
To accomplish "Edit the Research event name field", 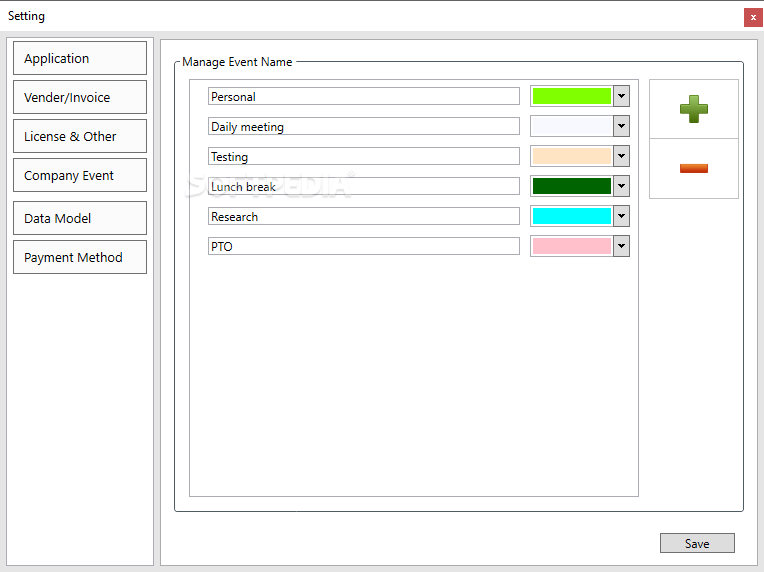I will [x=363, y=216].
